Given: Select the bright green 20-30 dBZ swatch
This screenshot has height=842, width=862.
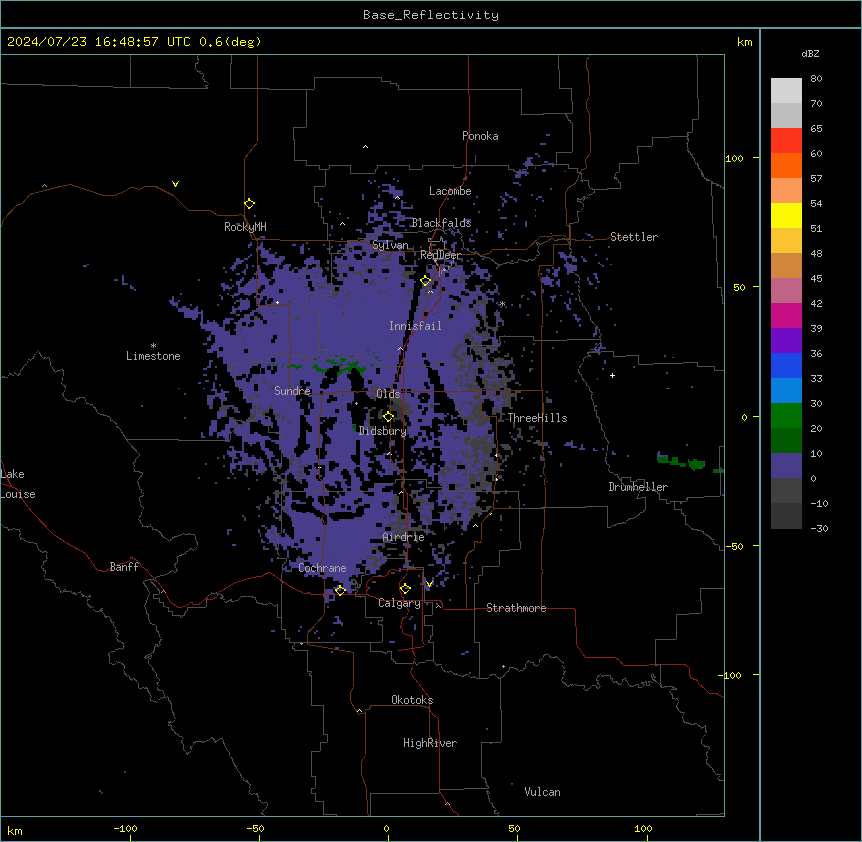Looking at the screenshot, I should [x=786, y=416].
